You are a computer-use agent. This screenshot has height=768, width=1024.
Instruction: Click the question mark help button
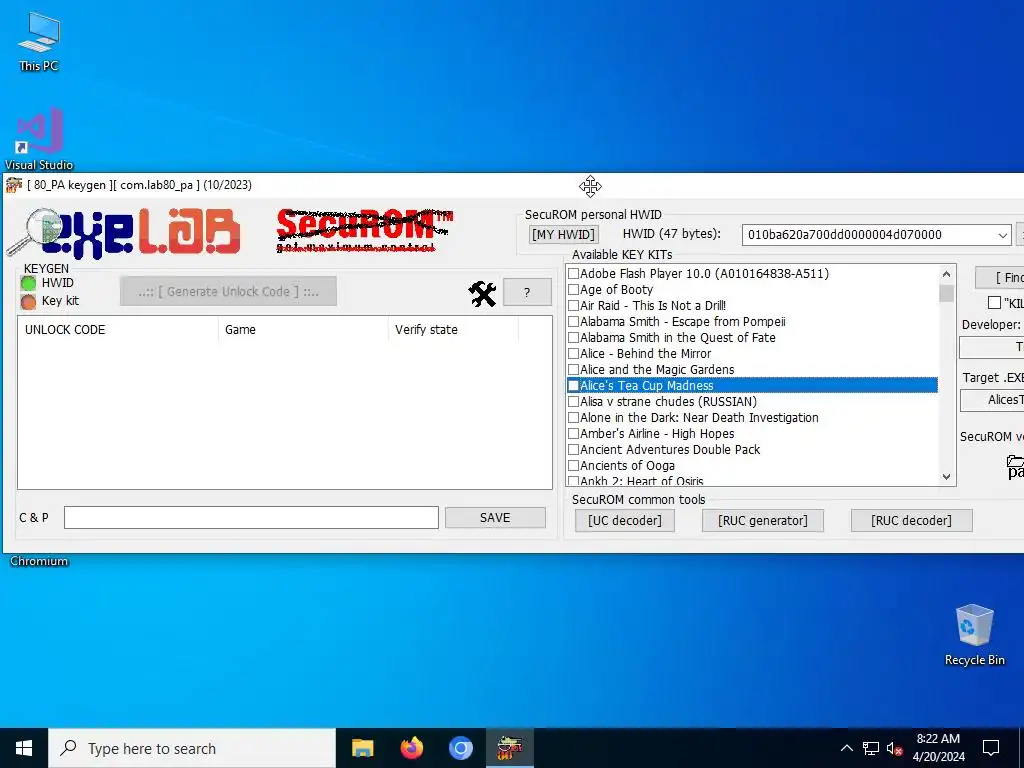[527, 293]
